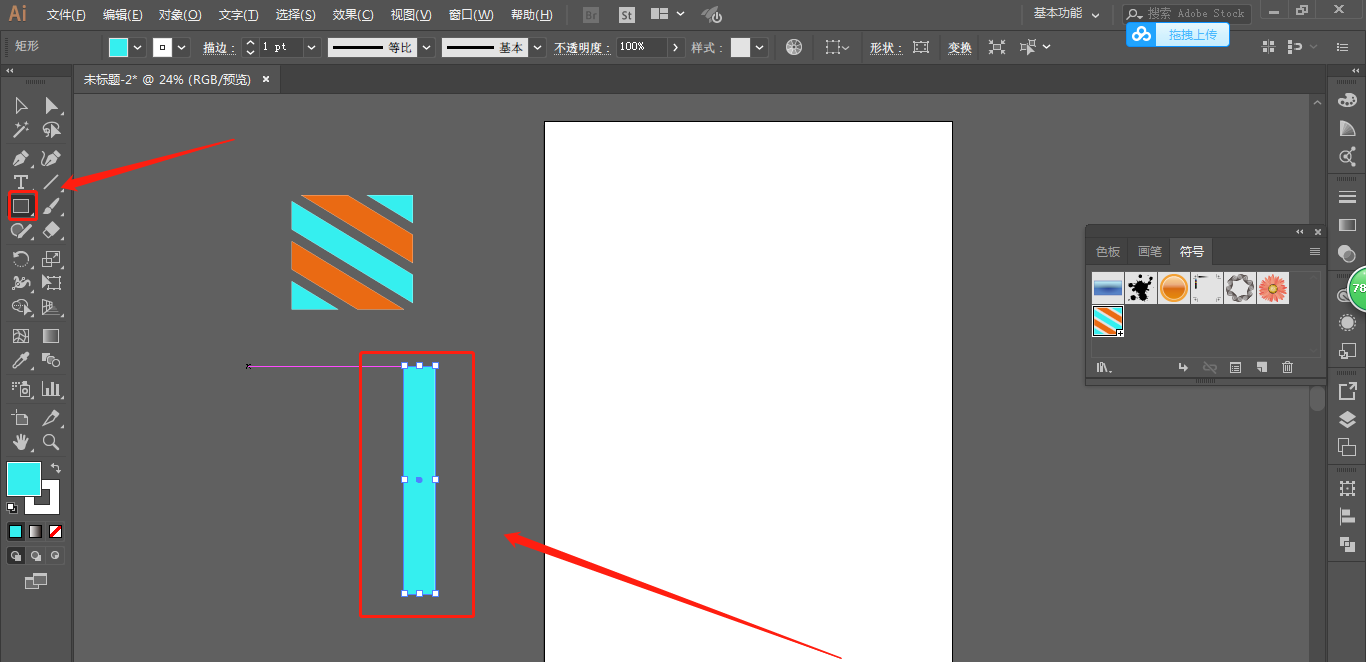This screenshot has height=662, width=1366.
Task: Enable Draw Inside mode
Action: pos(55,556)
